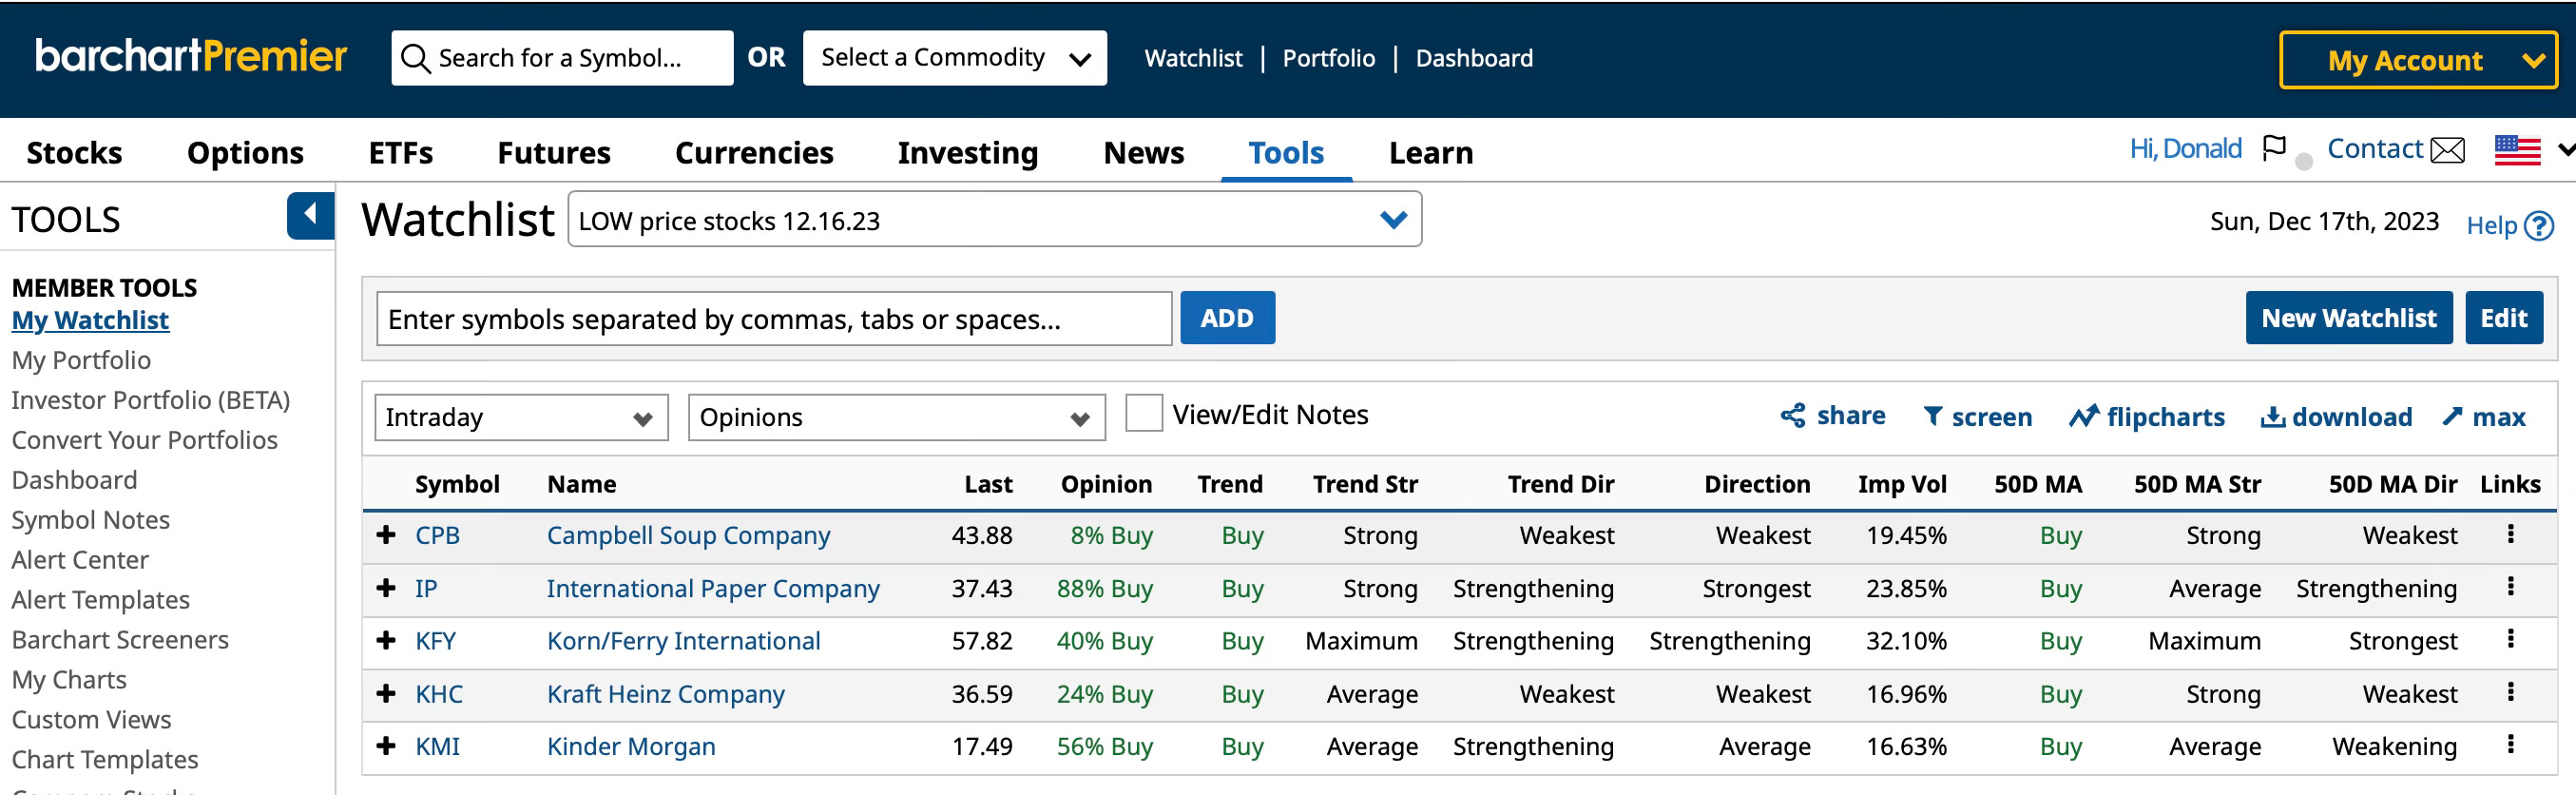Click the barchart Premier logo

(191, 56)
